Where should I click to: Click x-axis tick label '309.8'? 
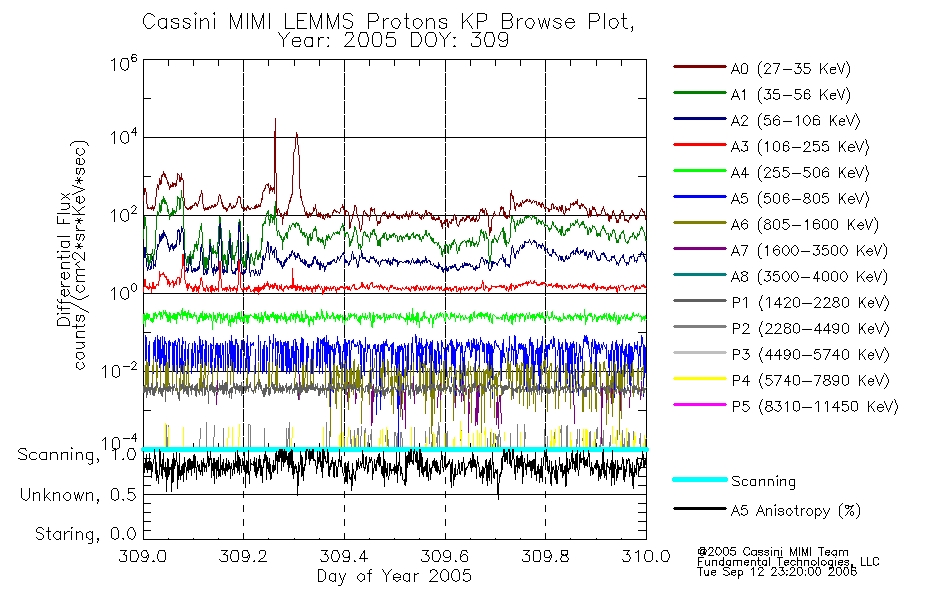click(545, 556)
